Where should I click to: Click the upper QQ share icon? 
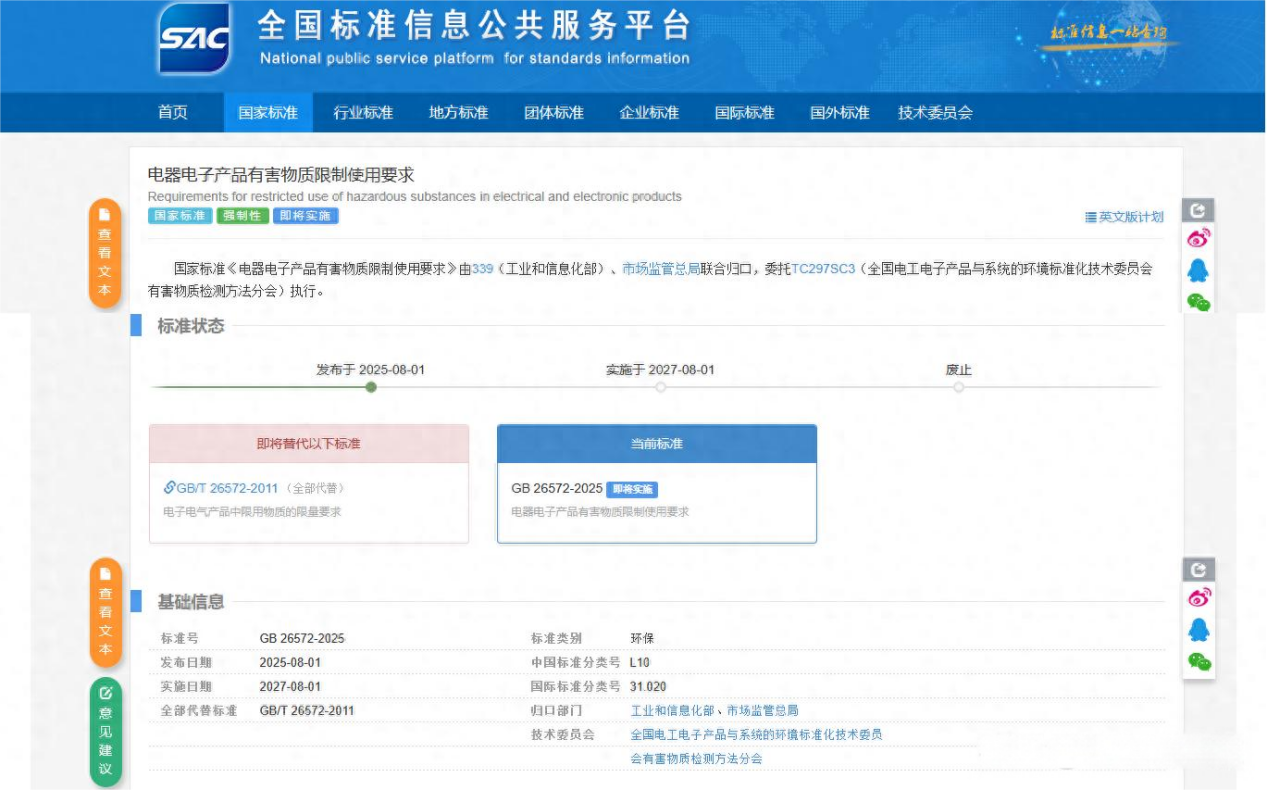[x=1198, y=270]
